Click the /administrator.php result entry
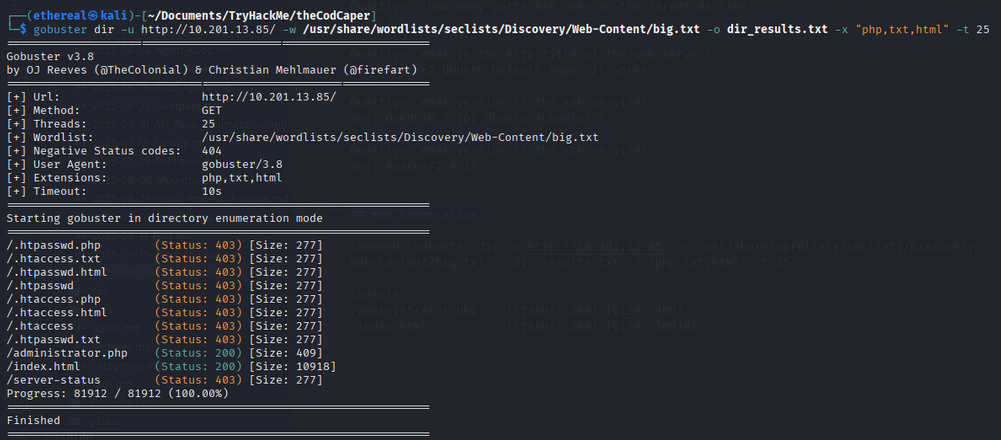1001x440 pixels. [67, 353]
